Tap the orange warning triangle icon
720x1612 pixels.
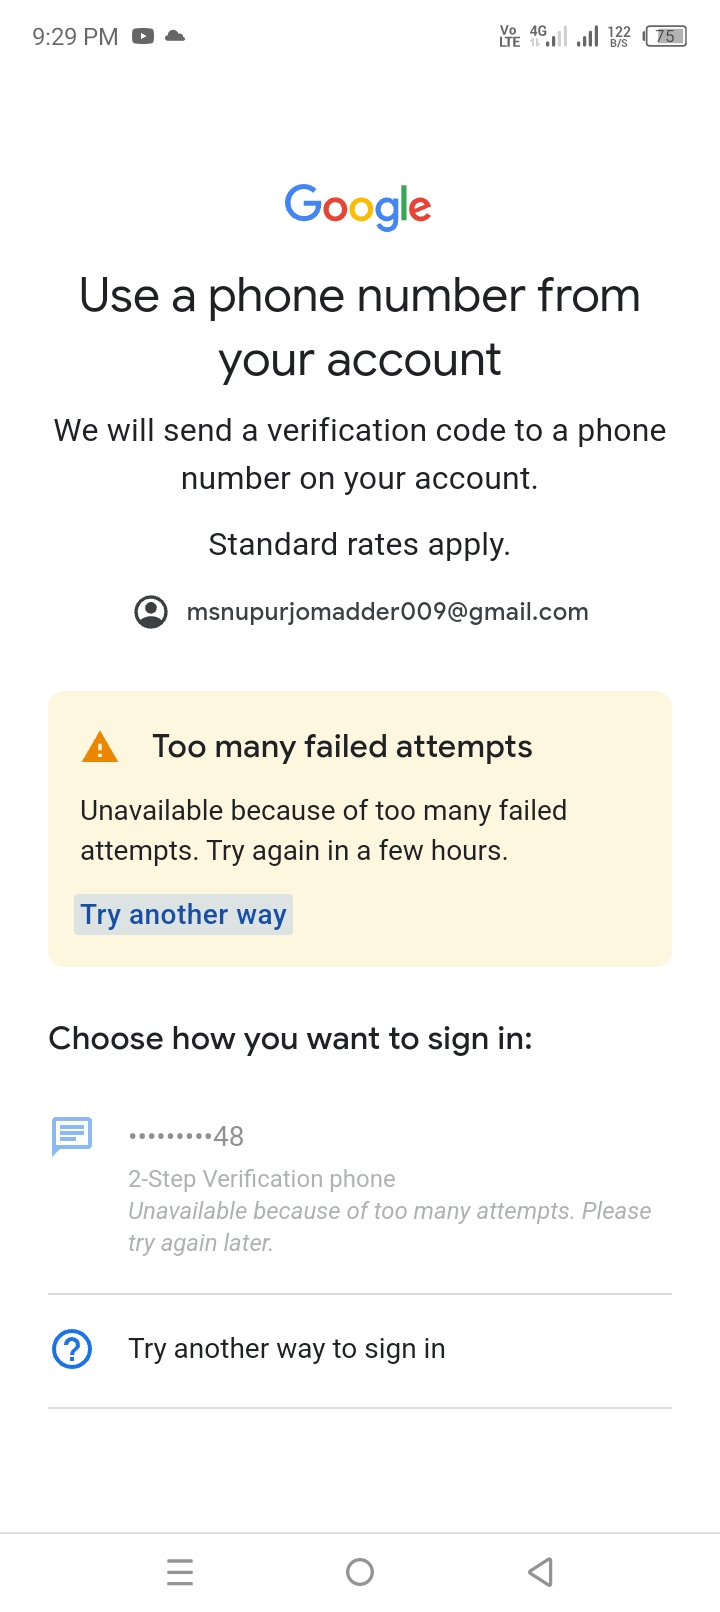100,747
